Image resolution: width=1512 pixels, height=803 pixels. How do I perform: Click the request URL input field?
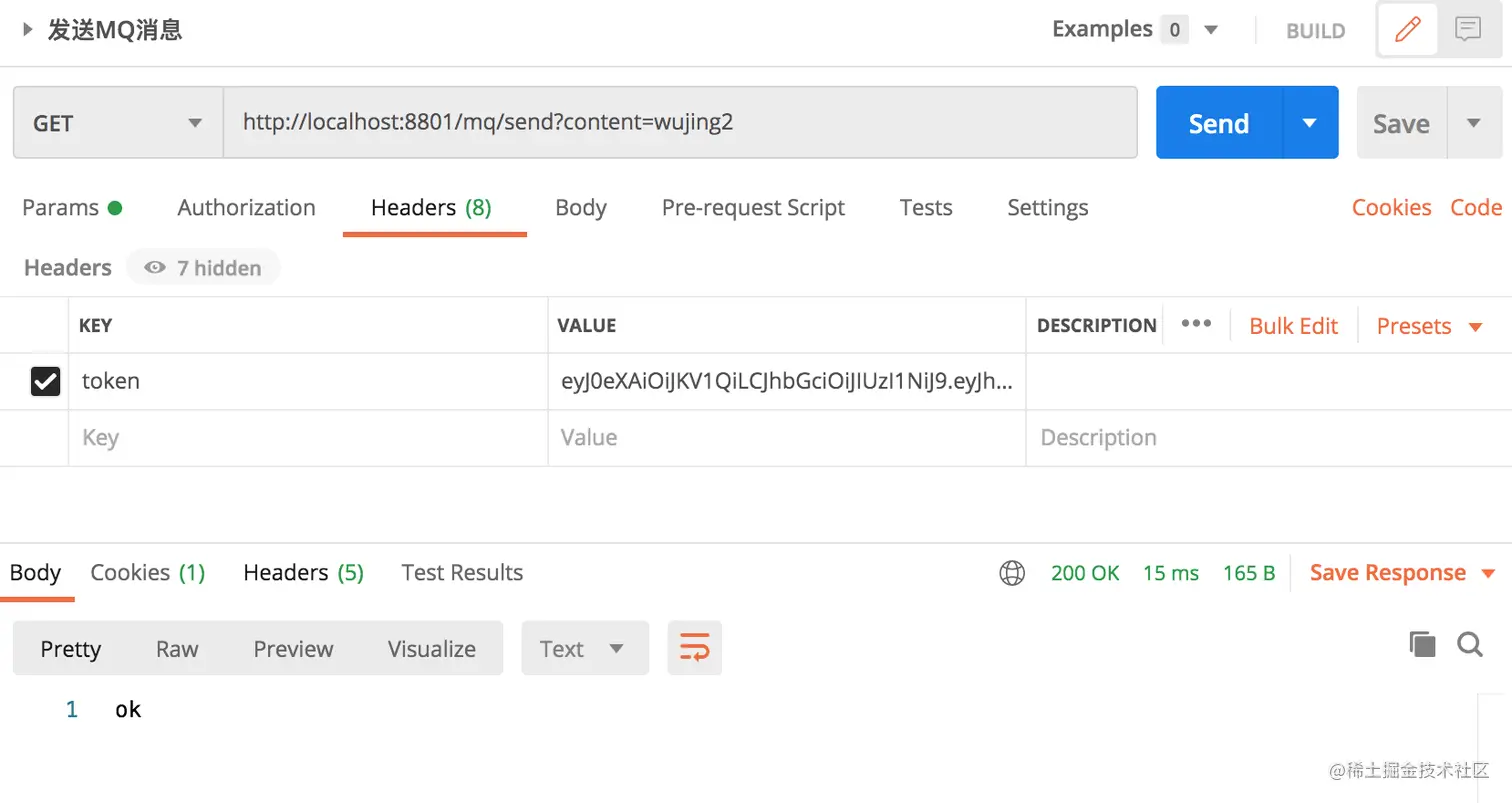click(680, 123)
